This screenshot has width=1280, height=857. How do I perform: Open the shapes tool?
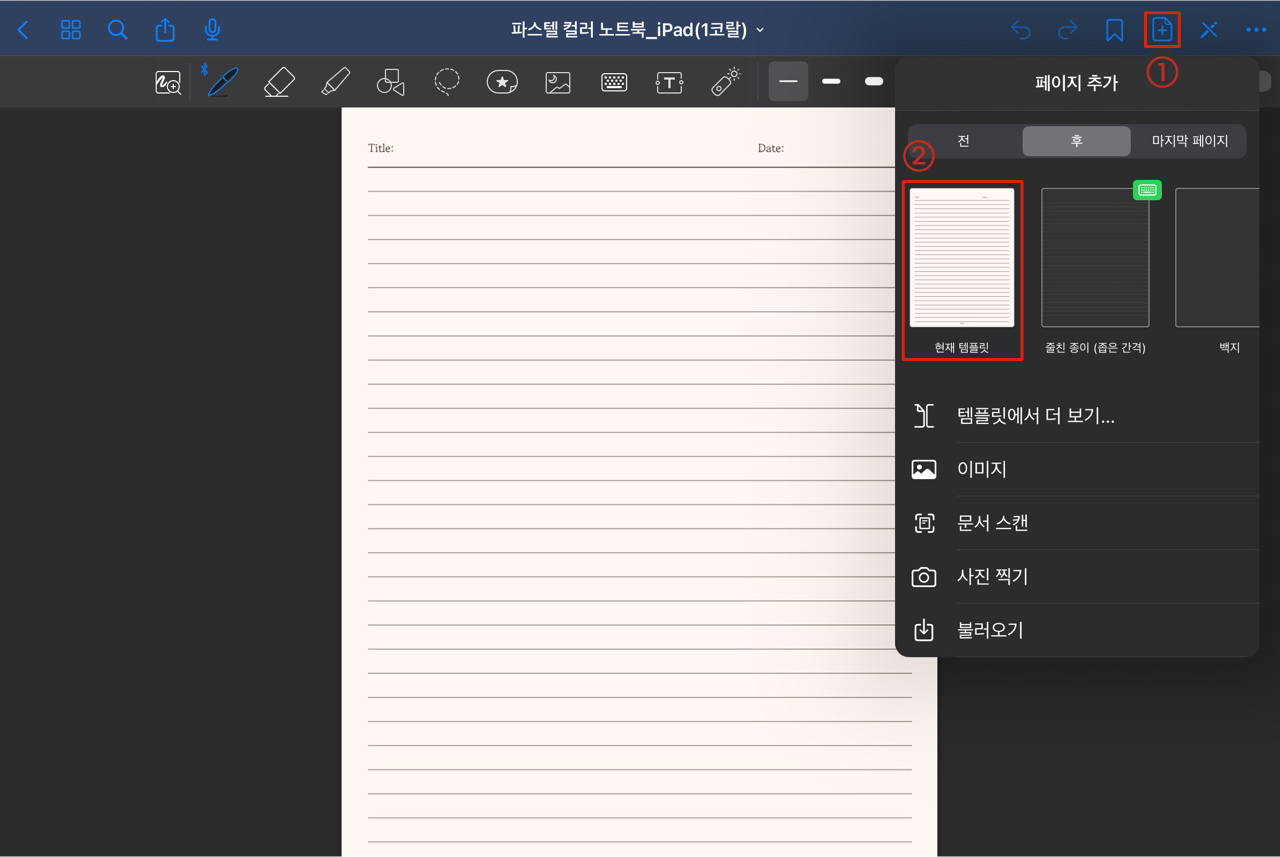[390, 81]
